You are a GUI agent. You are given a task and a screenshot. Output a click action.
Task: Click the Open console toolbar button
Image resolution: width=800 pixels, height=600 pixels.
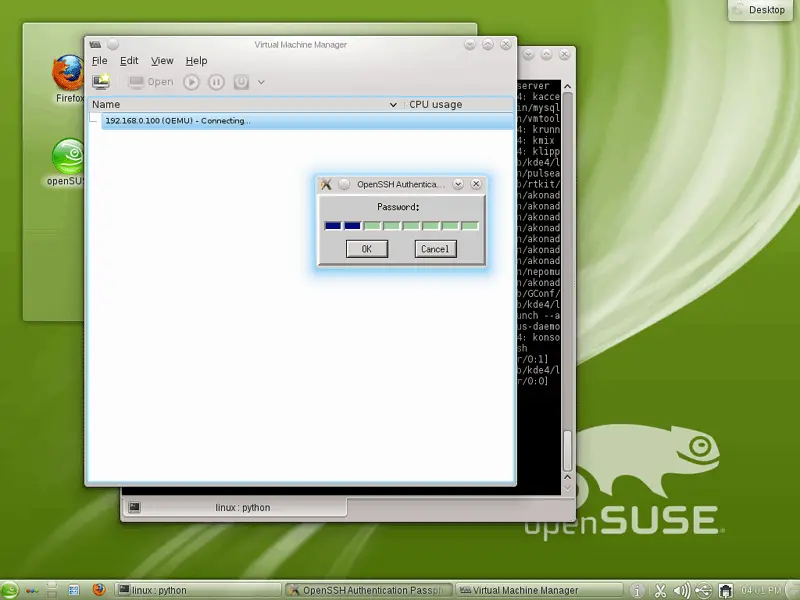point(151,82)
